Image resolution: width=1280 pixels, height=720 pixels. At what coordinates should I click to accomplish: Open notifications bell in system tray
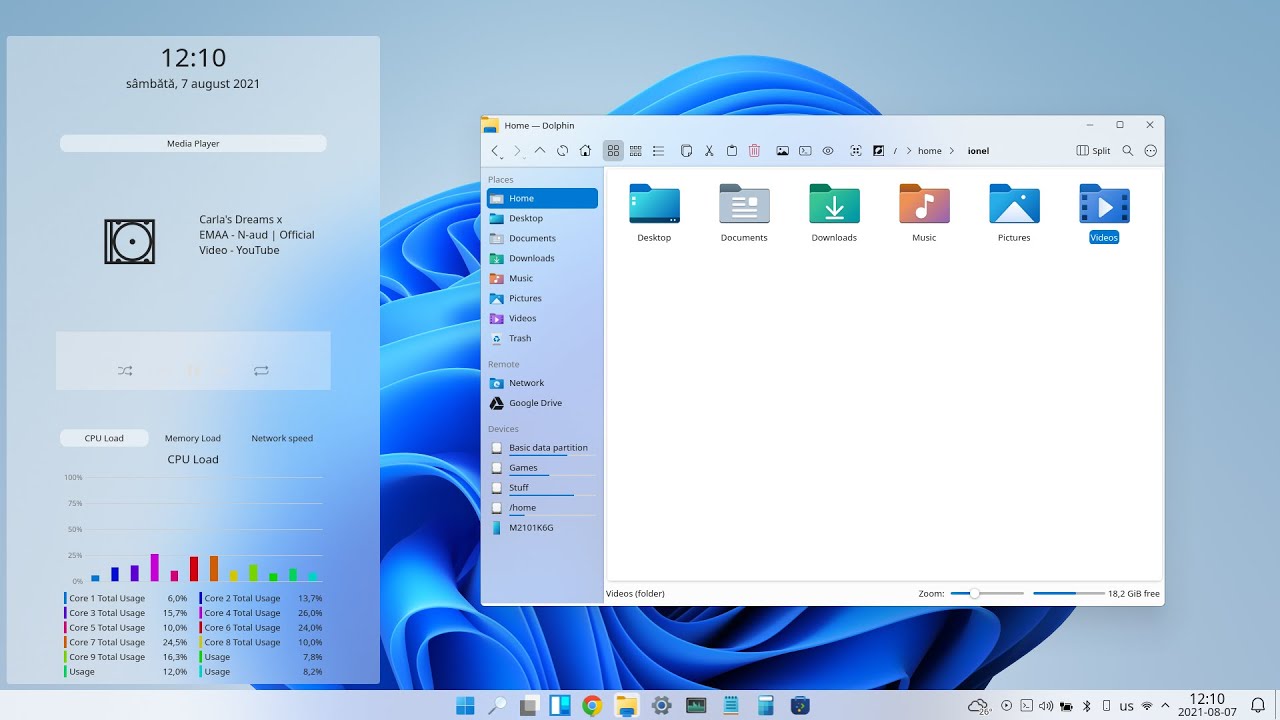pyautogui.click(x=1258, y=706)
